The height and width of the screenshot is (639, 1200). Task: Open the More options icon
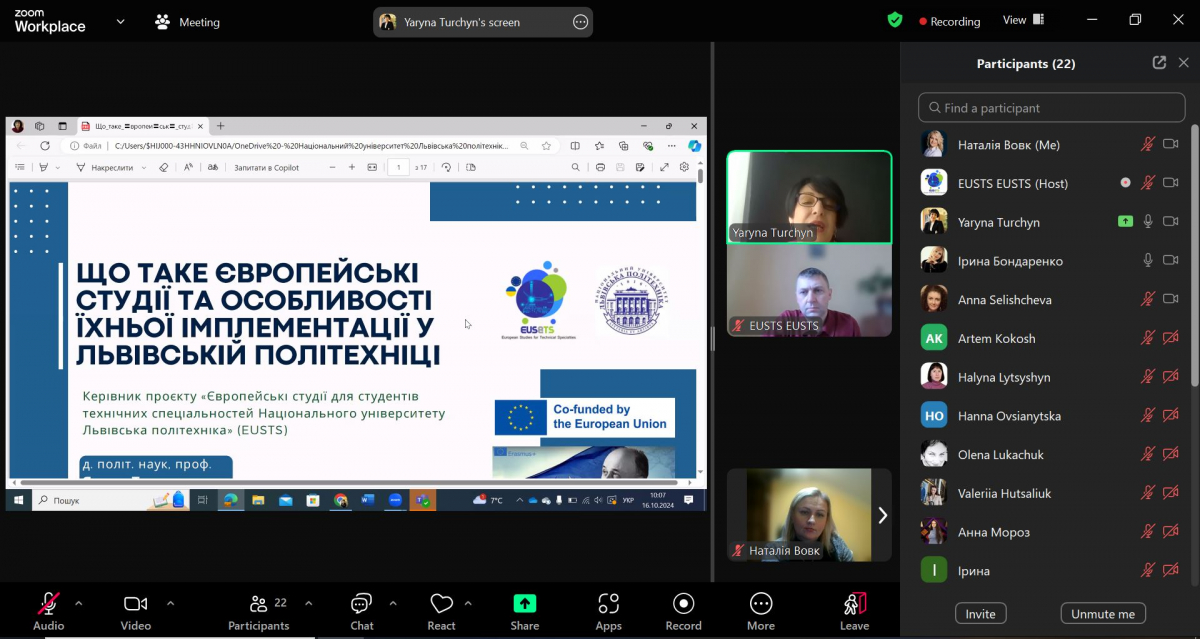click(x=760, y=604)
